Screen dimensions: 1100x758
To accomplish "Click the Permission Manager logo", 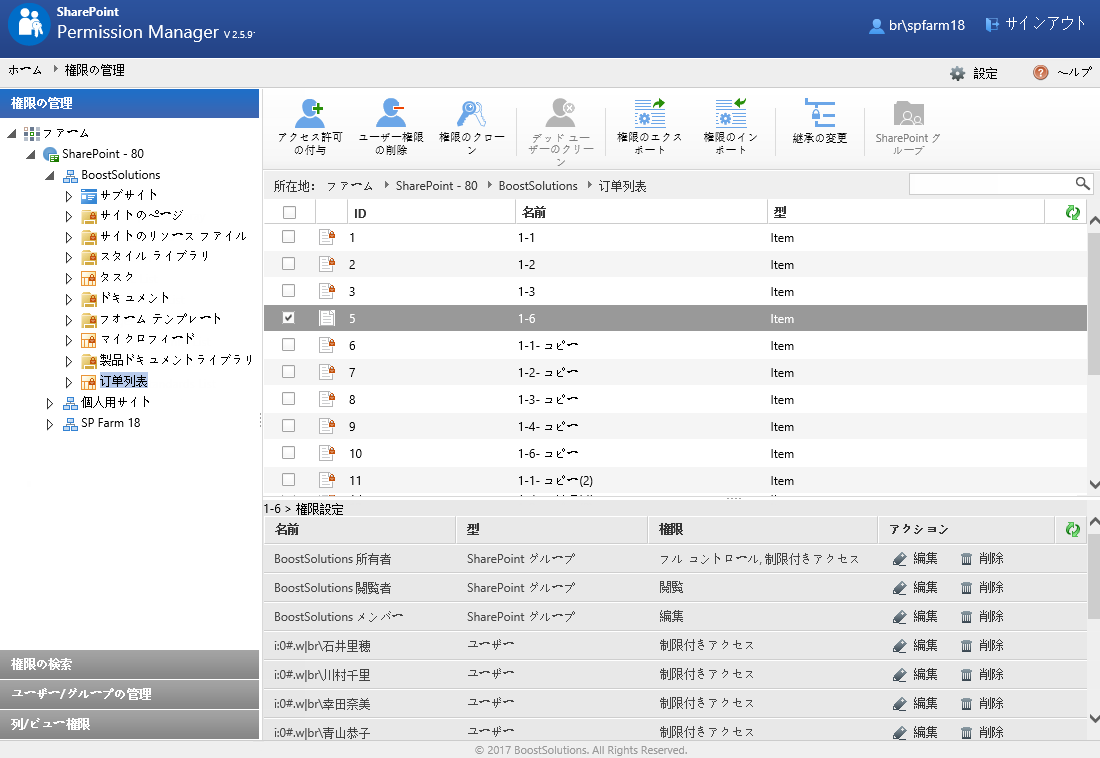I will (x=29, y=25).
